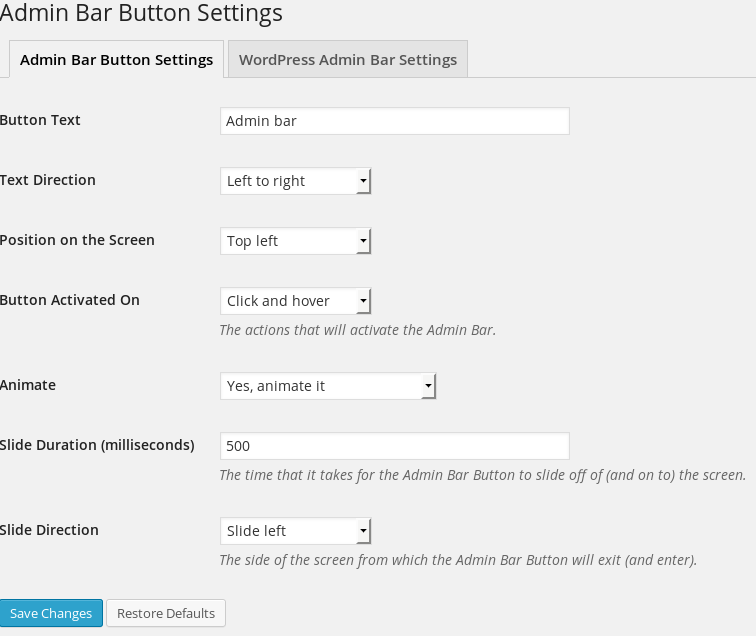Screen dimensions: 756x636
Task: Click the Position on the Screen label
Action: (77, 240)
